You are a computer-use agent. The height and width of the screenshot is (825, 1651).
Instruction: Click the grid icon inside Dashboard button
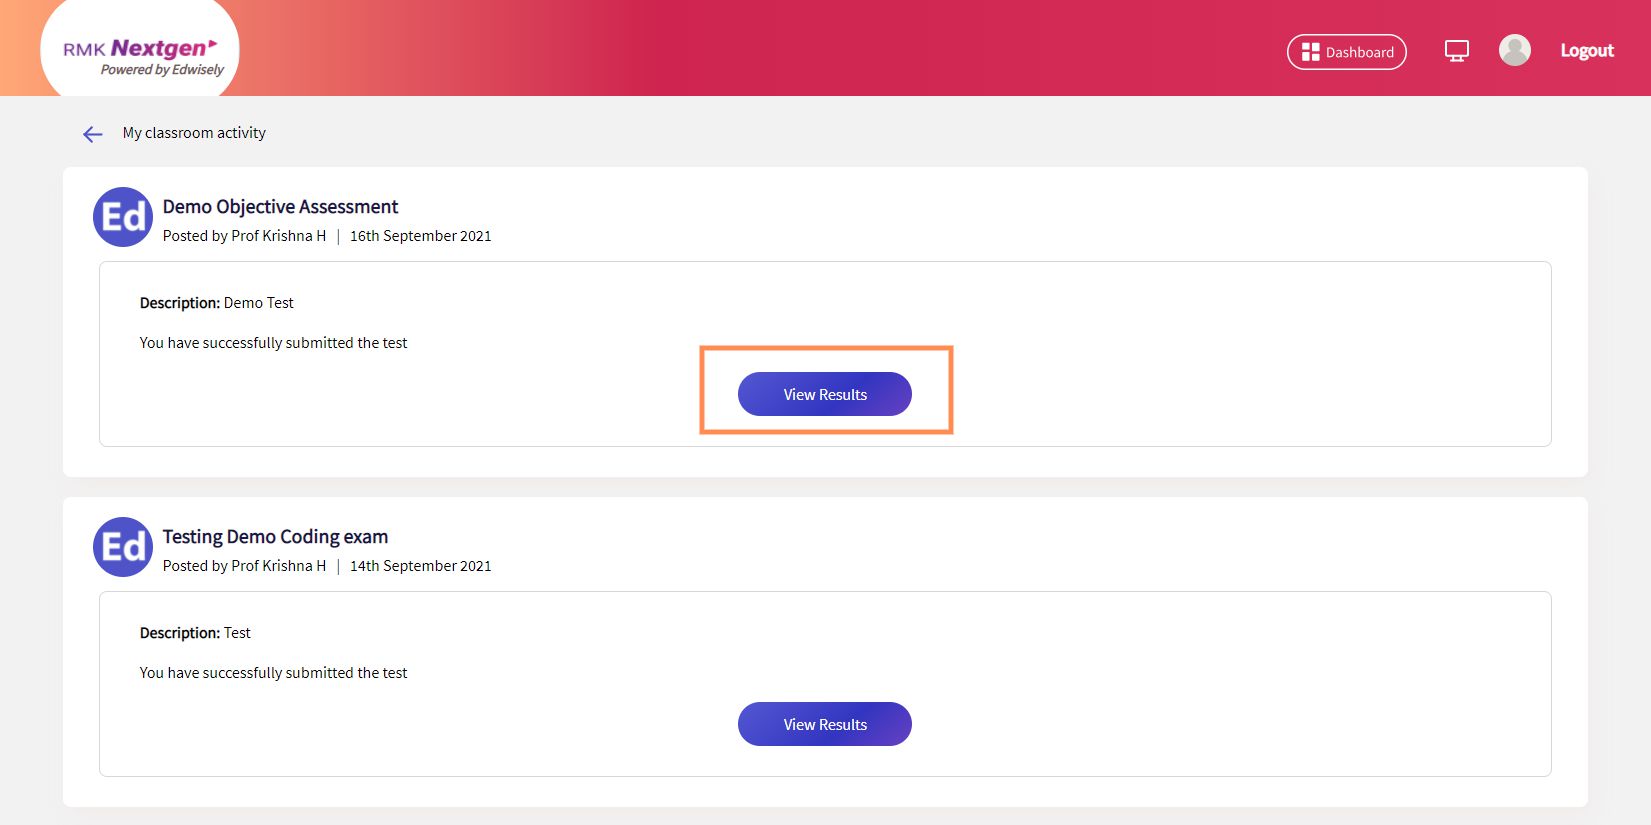click(x=1310, y=52)
